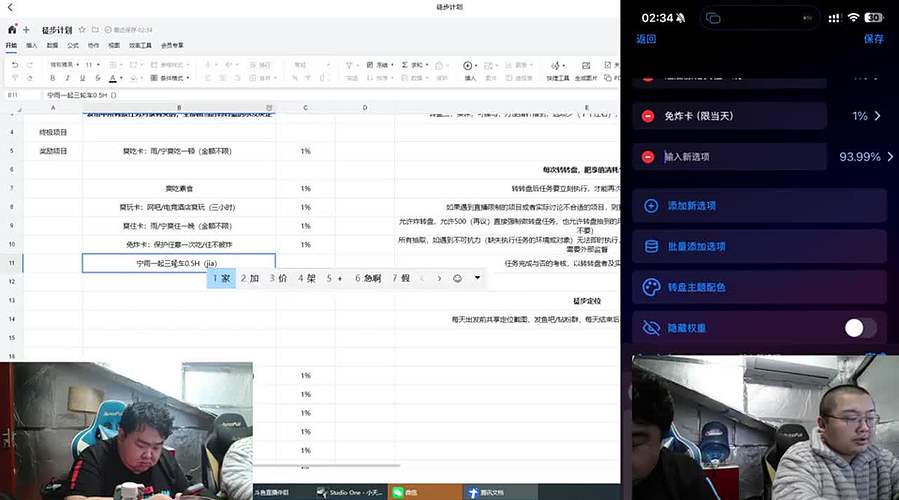Click the emoji face in IME bar
The width and height of the screenshot is (899, 500).
coord(458,278)
